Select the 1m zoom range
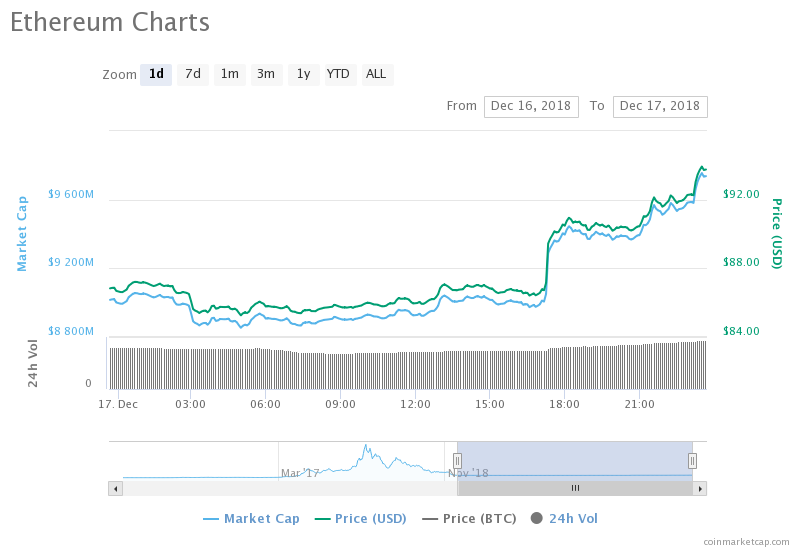 230,74
